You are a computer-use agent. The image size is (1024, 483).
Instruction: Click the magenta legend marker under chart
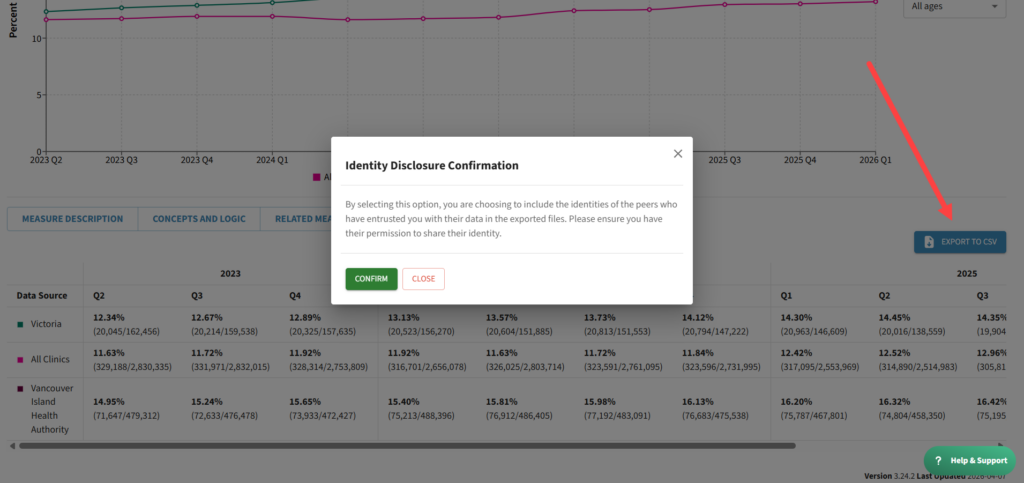317,177
